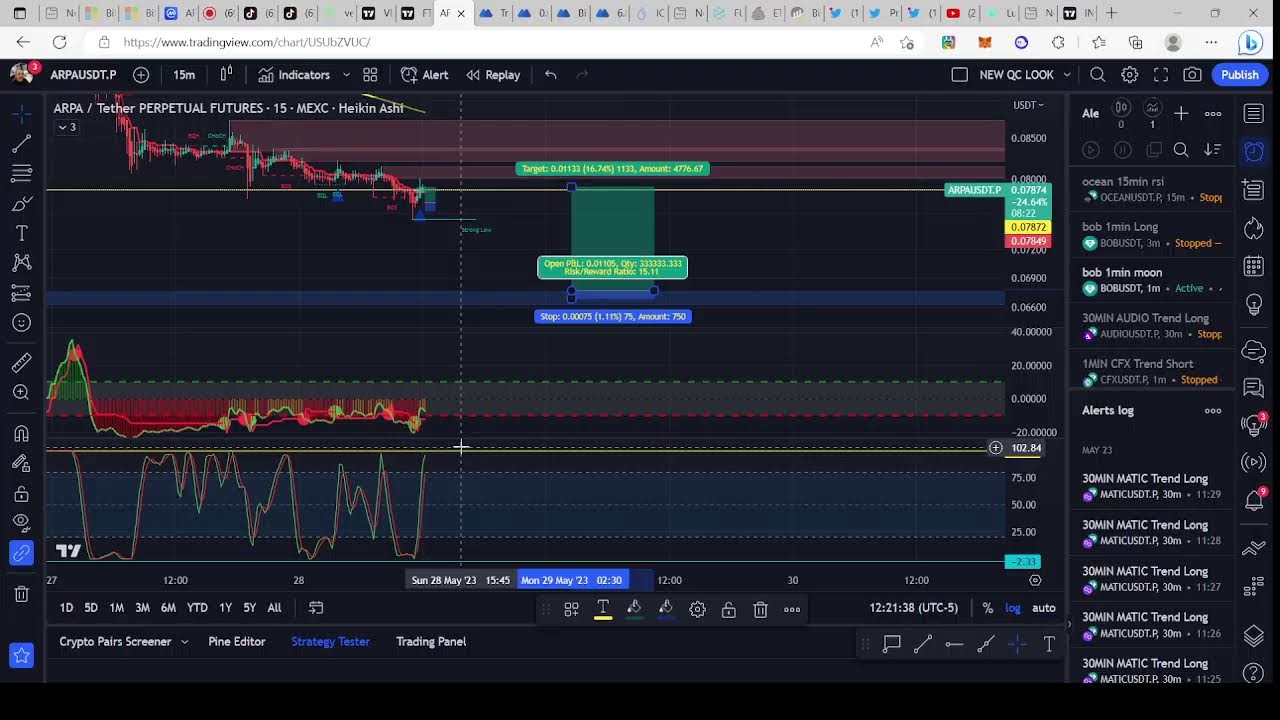Open the Crypto Pairs Screener tab

tap(115, 642)
